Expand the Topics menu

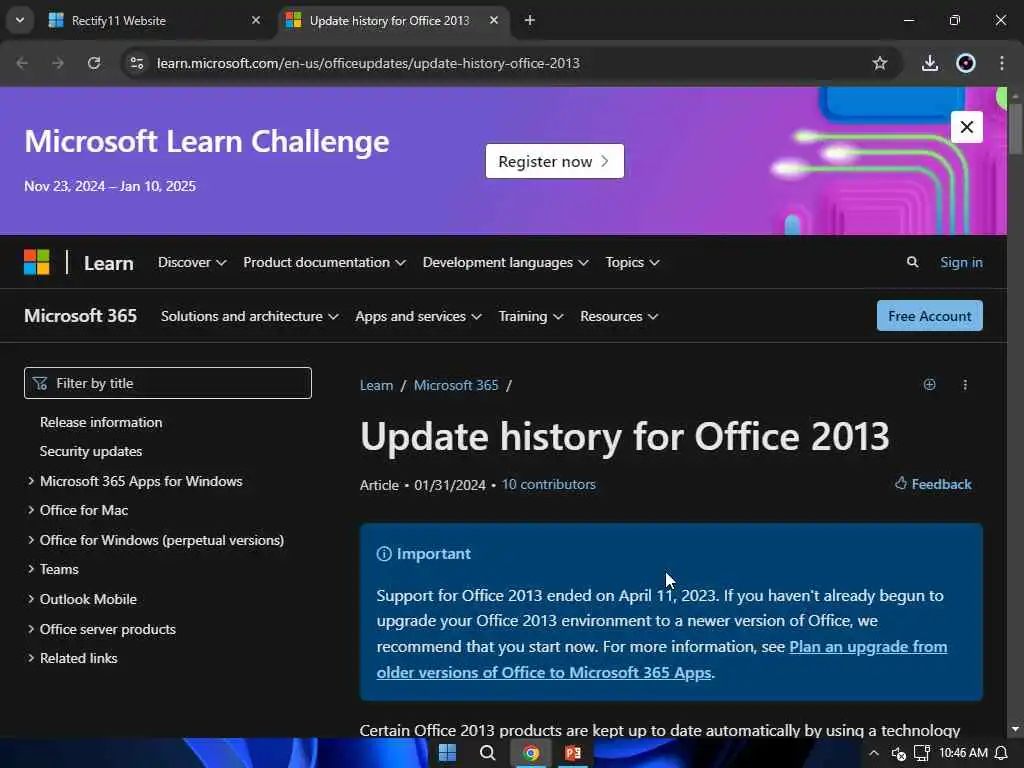[x=632, y=263]
